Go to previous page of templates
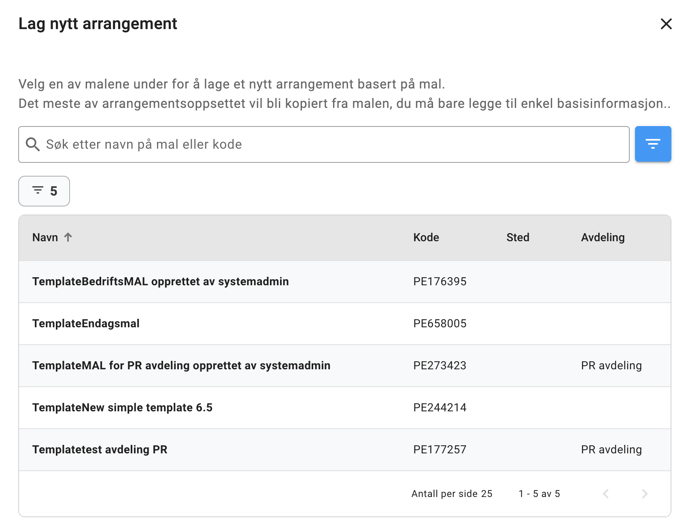 click(x=606, y=494)
